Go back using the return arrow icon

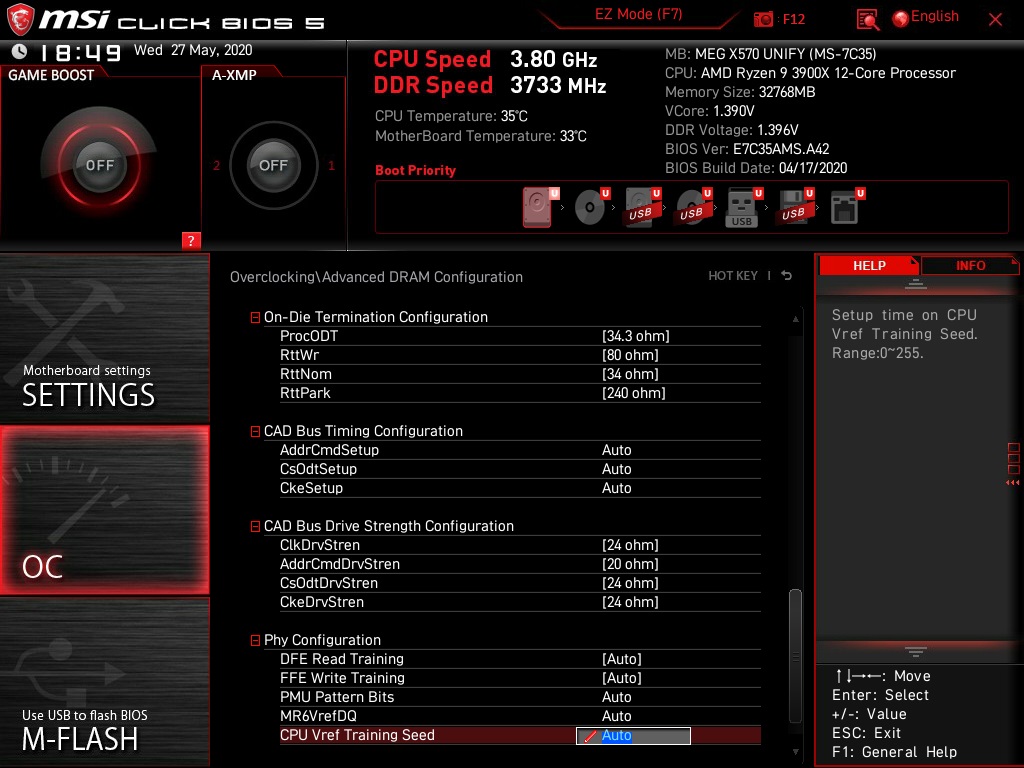point(787,276)
